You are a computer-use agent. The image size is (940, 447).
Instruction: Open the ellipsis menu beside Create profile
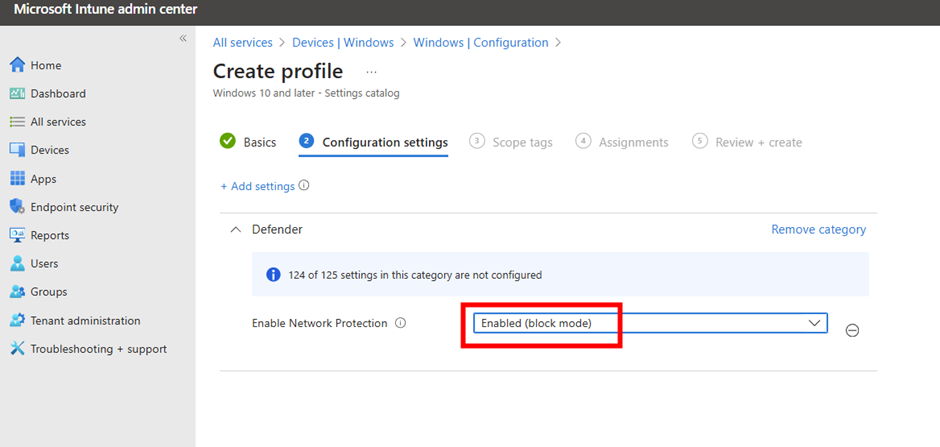click(x=371, y=72)
